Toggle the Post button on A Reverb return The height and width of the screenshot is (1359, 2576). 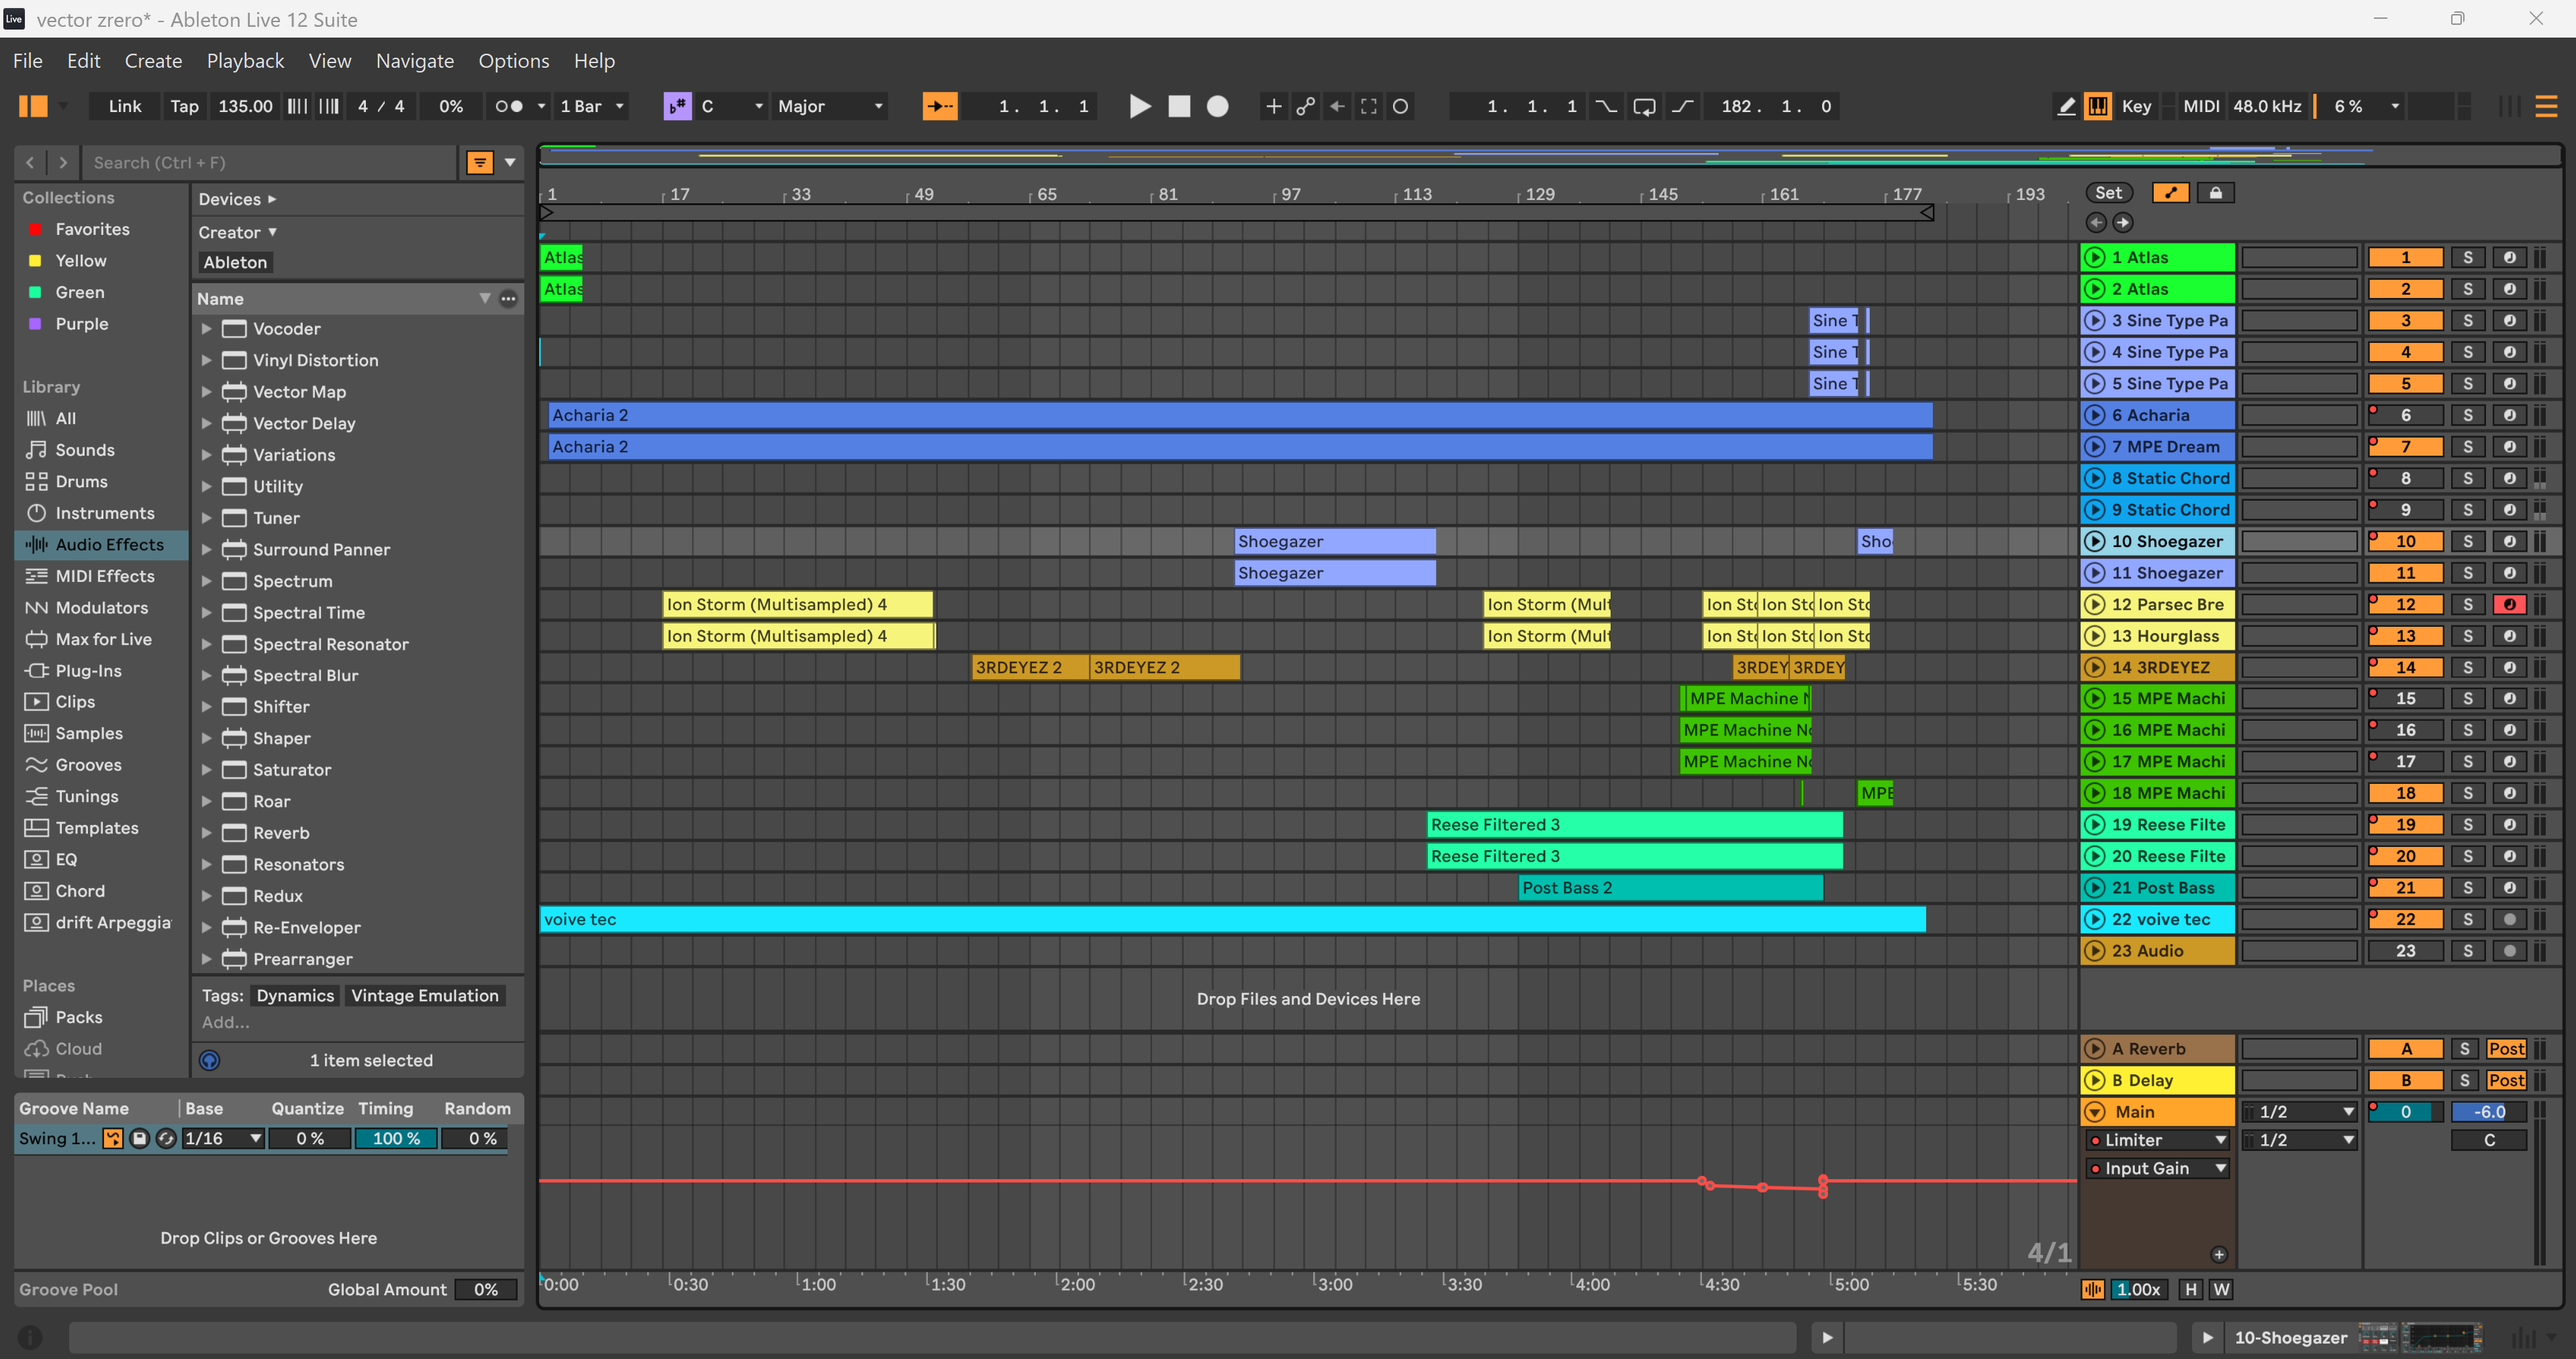click(2506, 1049)
